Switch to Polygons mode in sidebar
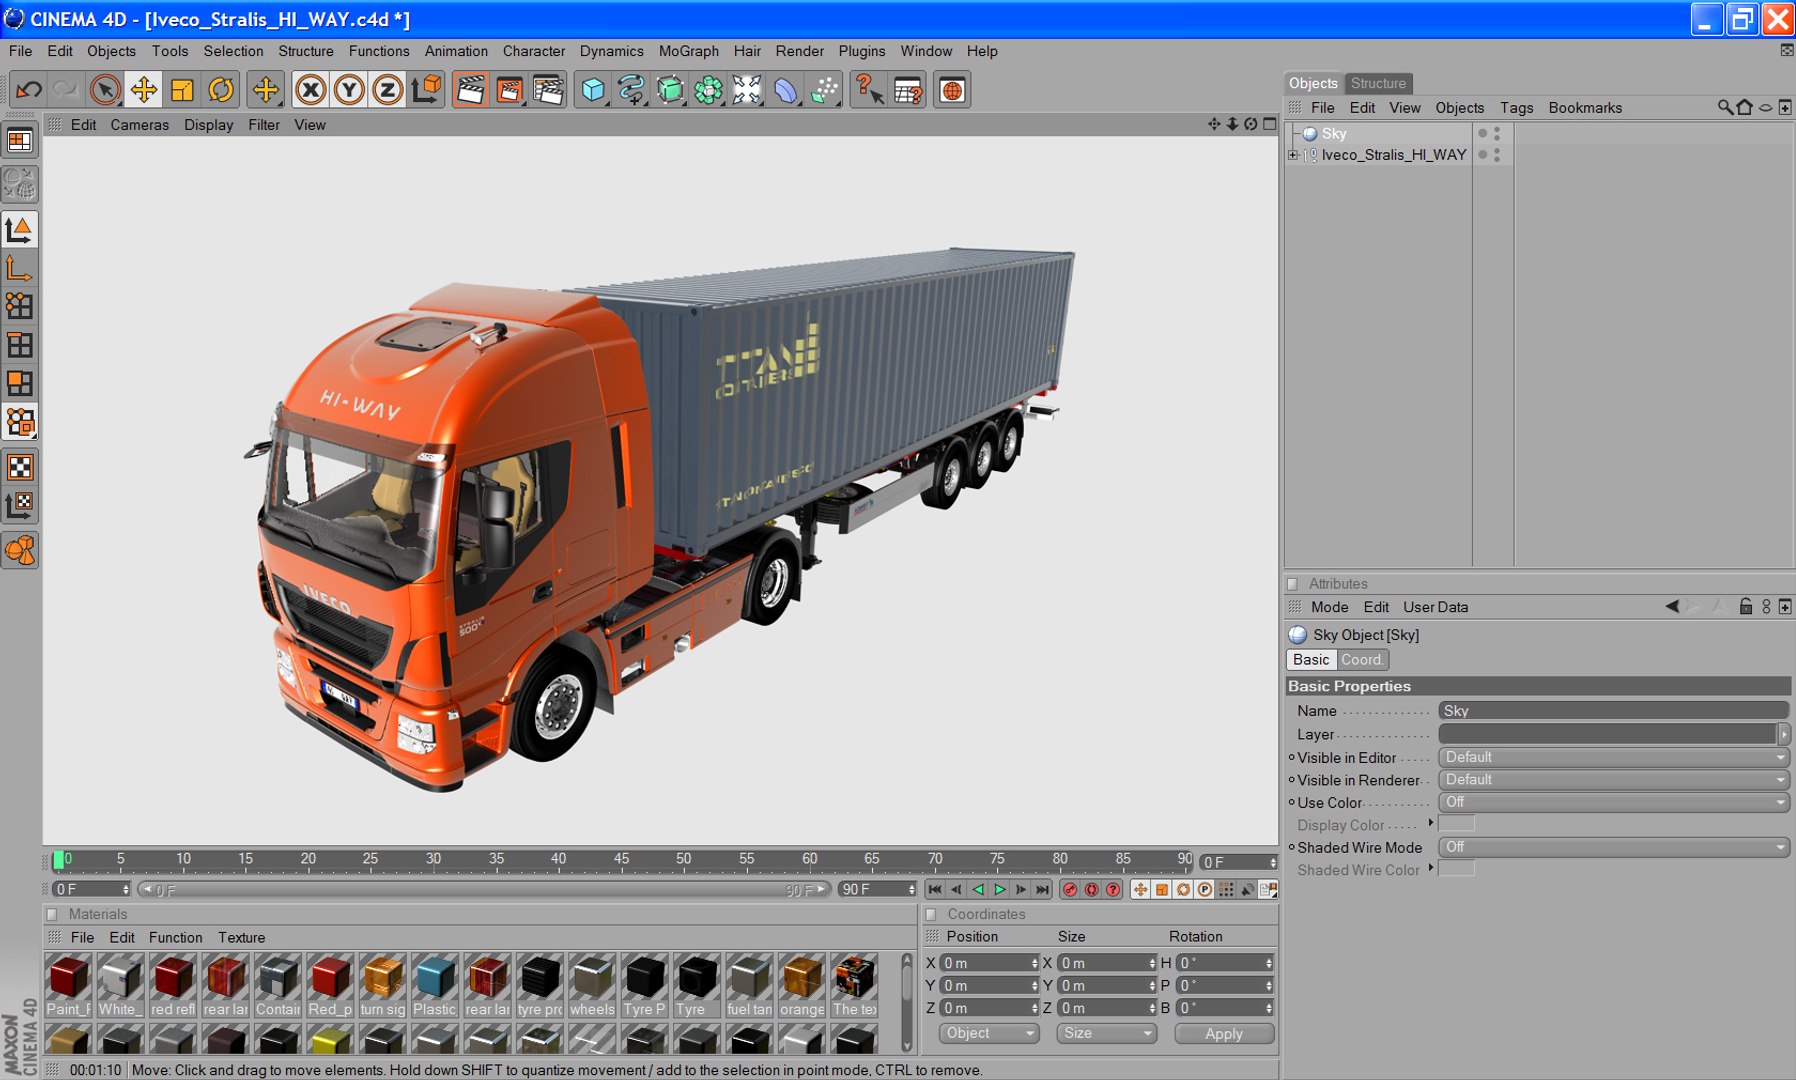This screenshot has height=1080, width=1796. tap(20, 383)
